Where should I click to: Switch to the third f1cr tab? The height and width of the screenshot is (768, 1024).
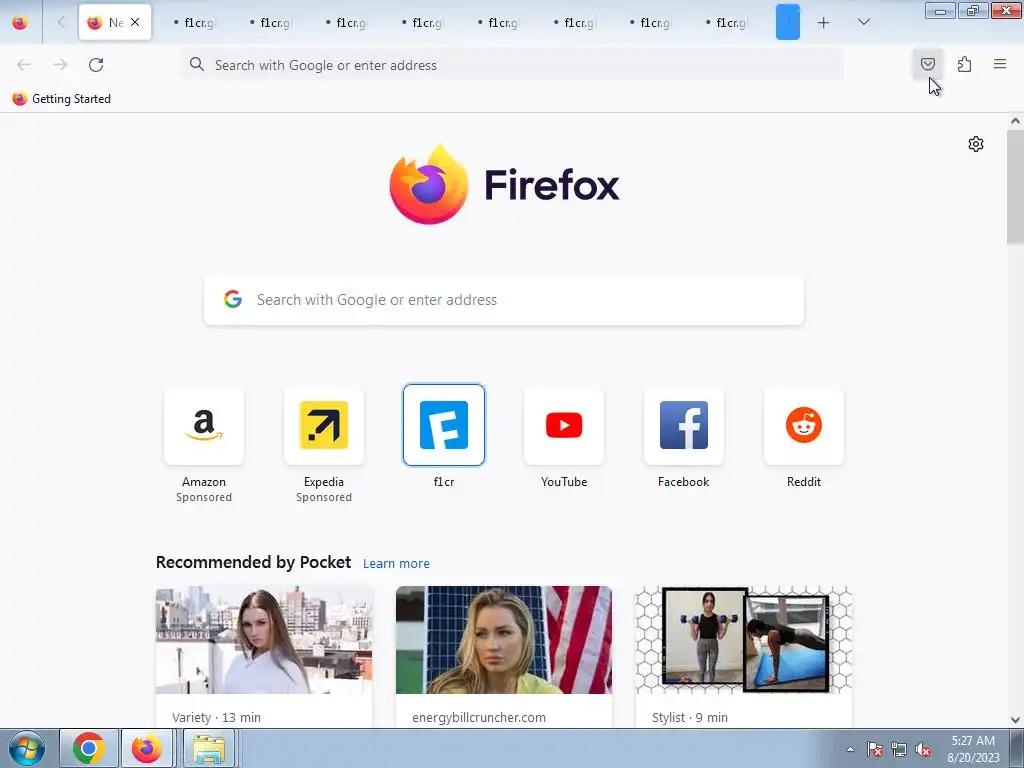[x=346, y=23]
